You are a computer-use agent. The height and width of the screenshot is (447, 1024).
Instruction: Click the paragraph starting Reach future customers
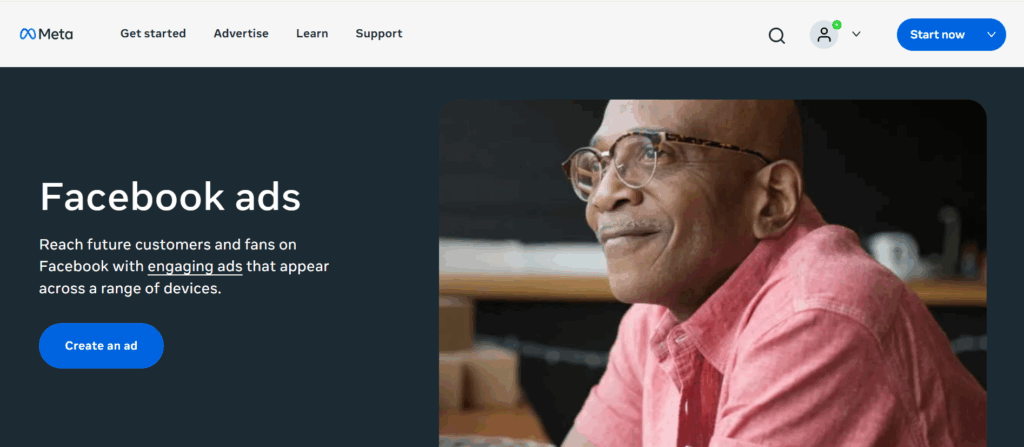(184, 267)
